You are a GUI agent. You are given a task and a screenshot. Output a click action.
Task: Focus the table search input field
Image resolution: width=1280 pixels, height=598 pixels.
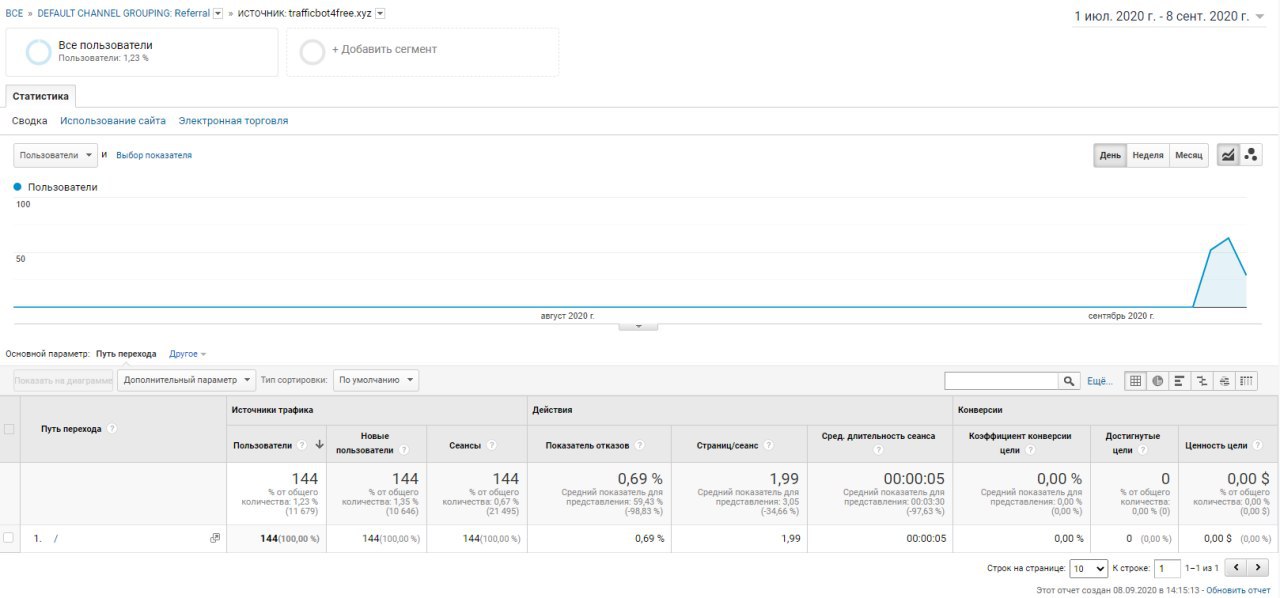click(x=1002, y=381)
